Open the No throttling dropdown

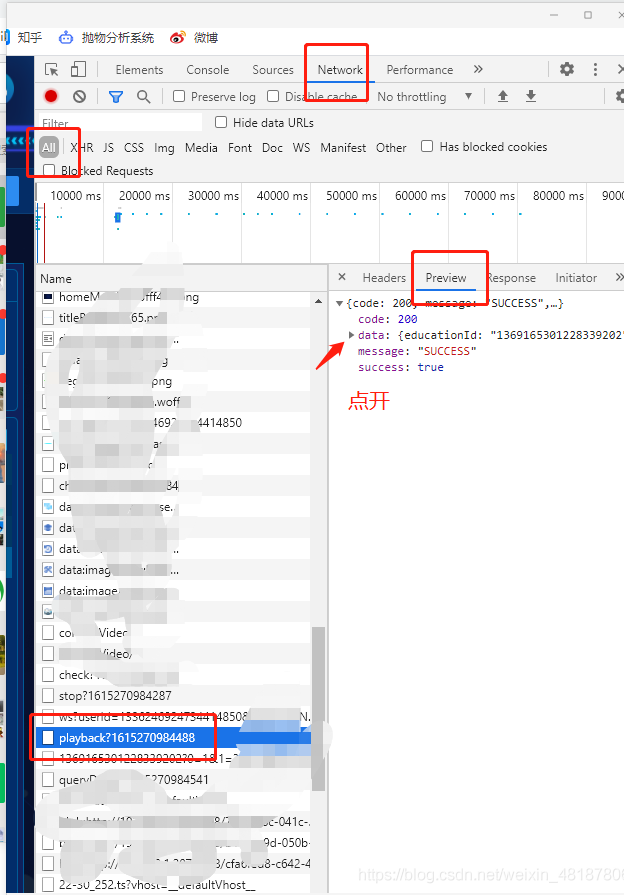(x=425, y=96)
